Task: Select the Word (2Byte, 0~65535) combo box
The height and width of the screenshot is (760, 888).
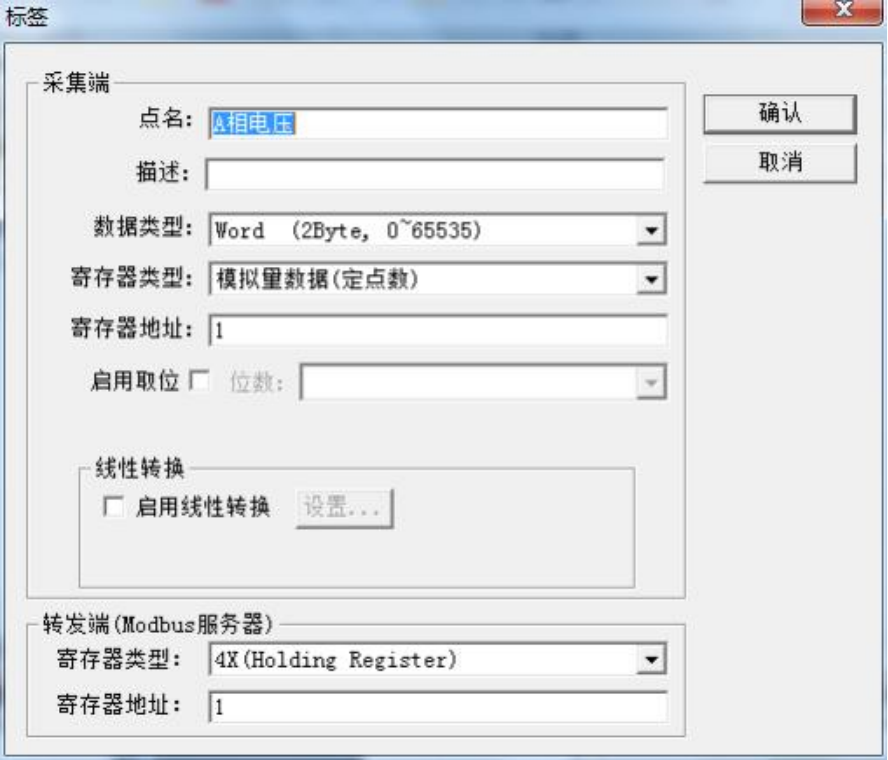Action: [x=438, y=230]
